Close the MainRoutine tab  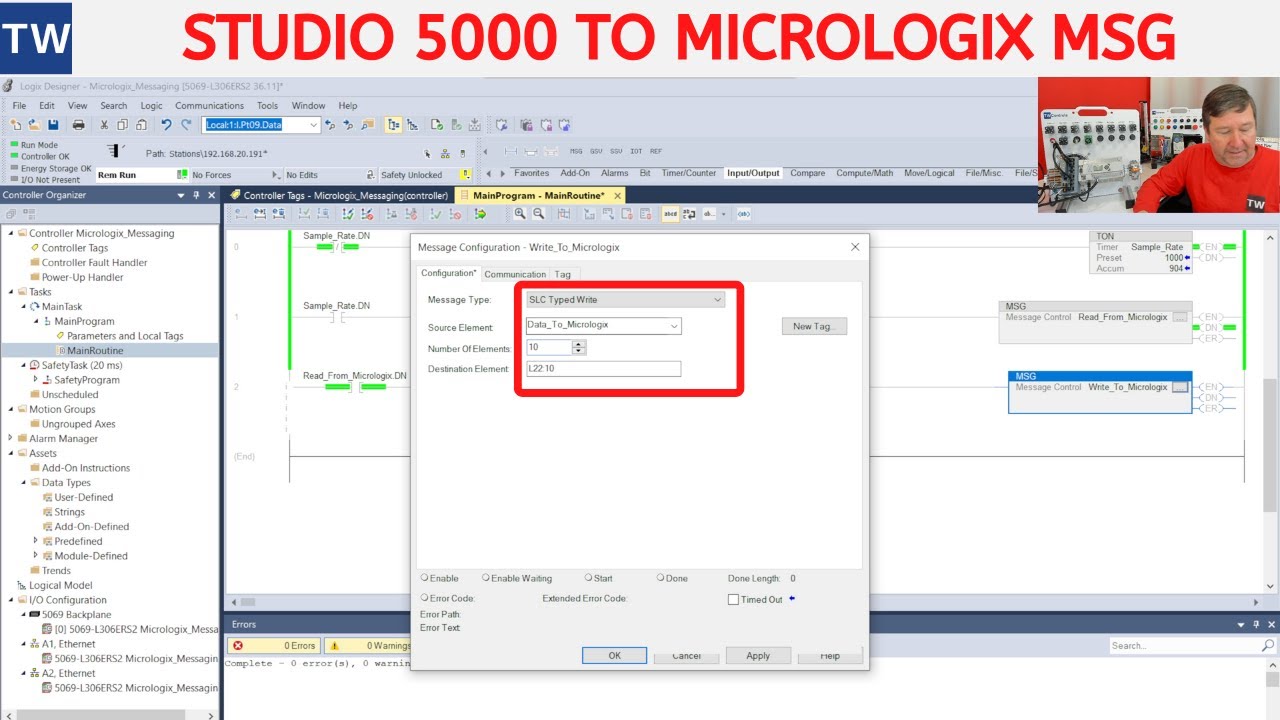pyautogui.click(x=617, y=196)
